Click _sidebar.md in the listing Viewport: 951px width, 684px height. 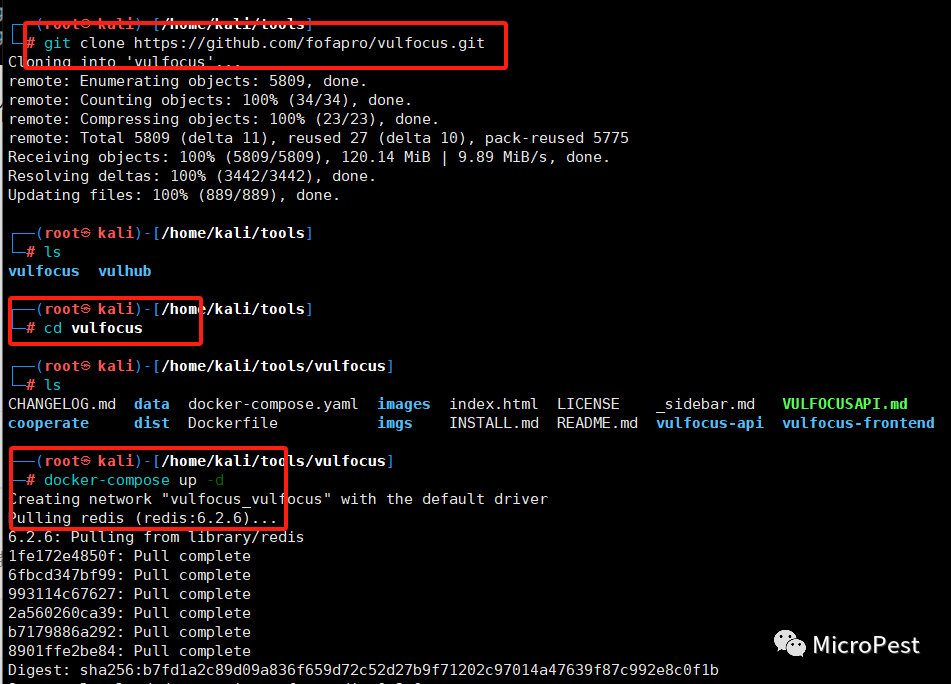point(705,404)
